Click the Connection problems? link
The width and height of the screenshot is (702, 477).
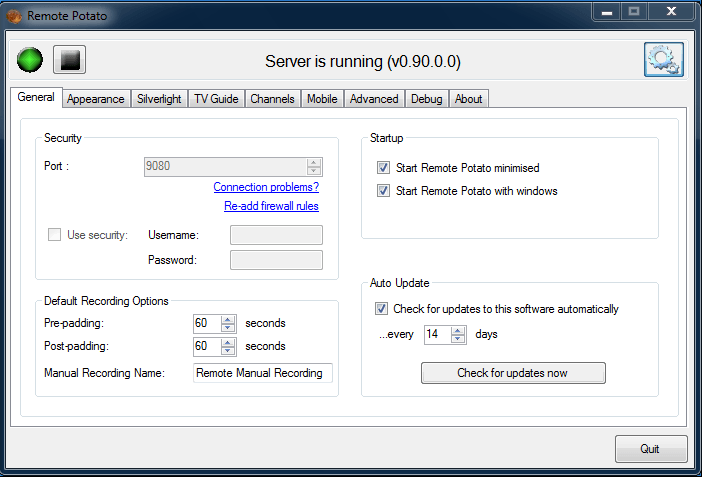point(266,187)
